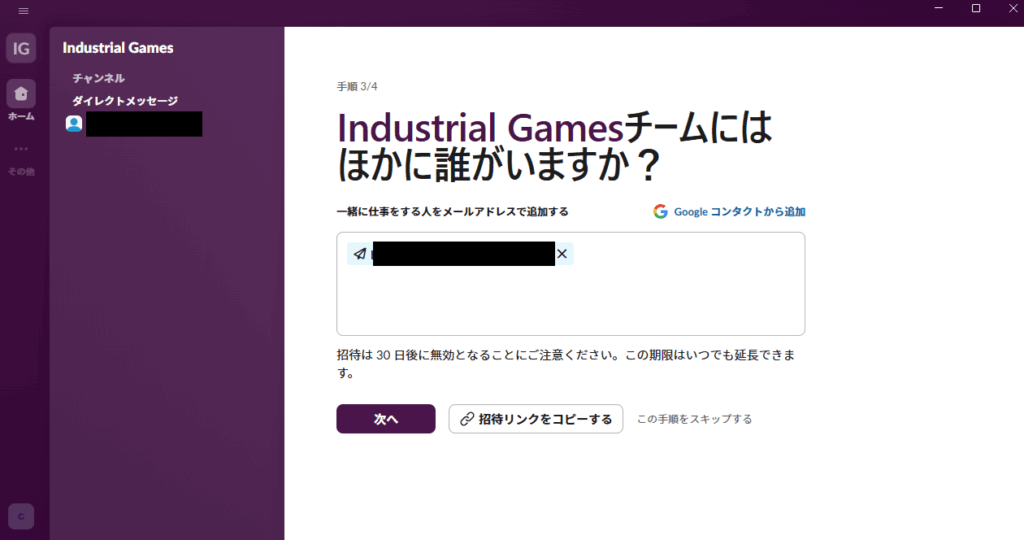Go to the ホーム home icon
The width and height of the screenshot is (1024, 540).
click(21, 95)
